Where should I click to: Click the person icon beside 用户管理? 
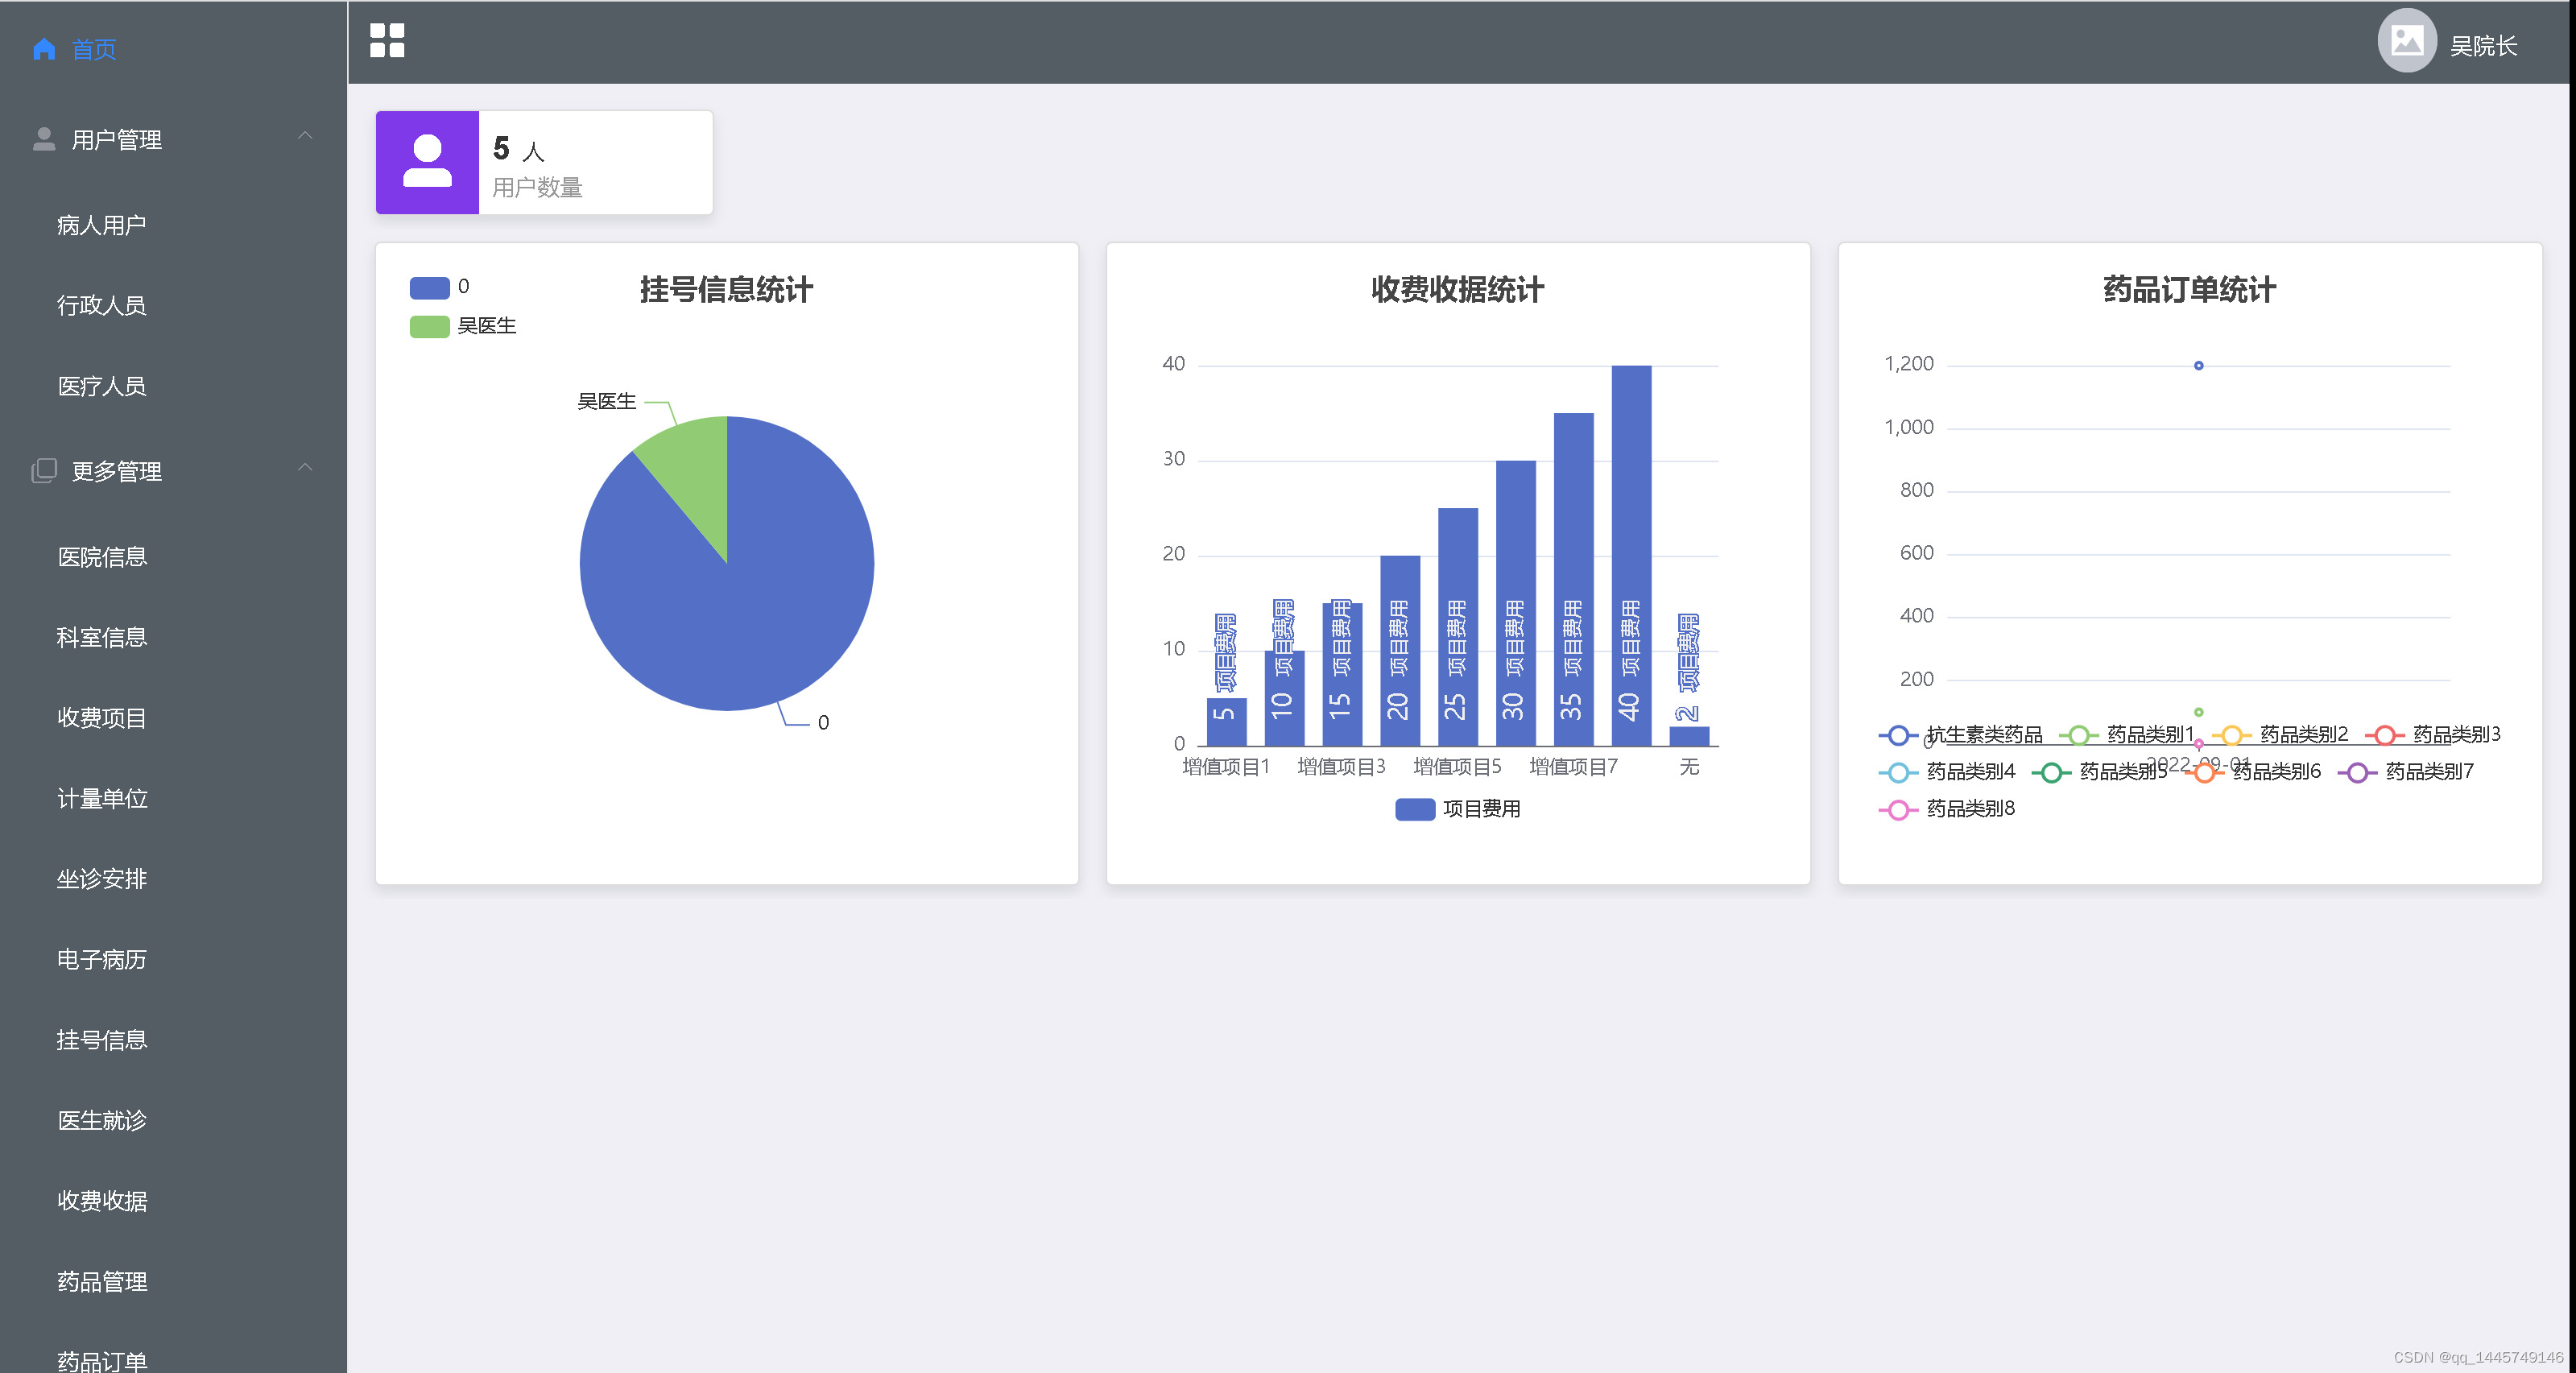[x=43, y=139]
